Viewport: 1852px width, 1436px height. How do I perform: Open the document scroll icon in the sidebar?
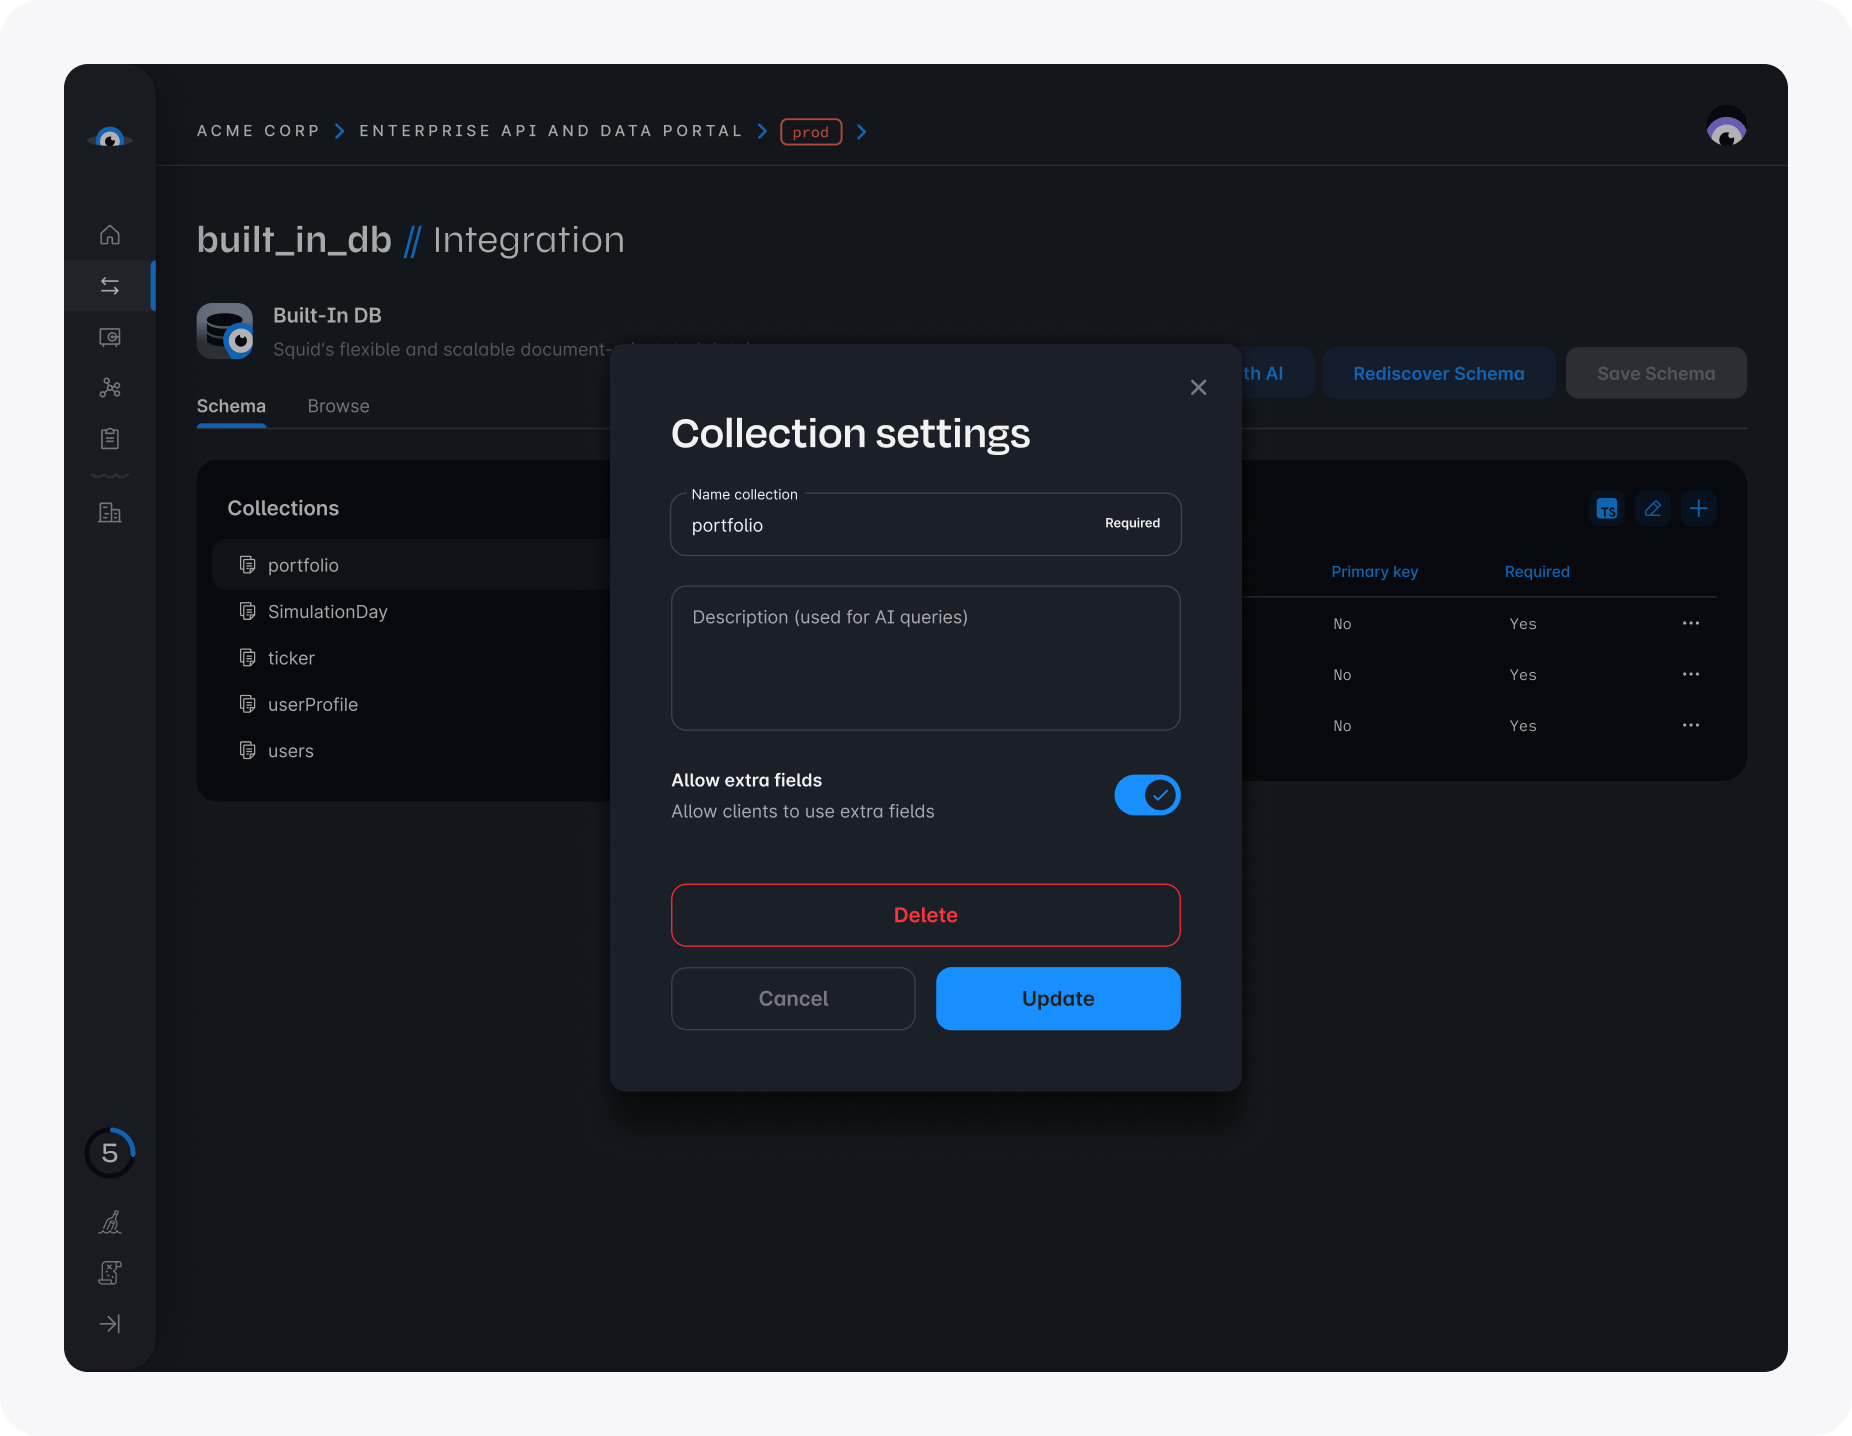click(x=110, y=1273)
